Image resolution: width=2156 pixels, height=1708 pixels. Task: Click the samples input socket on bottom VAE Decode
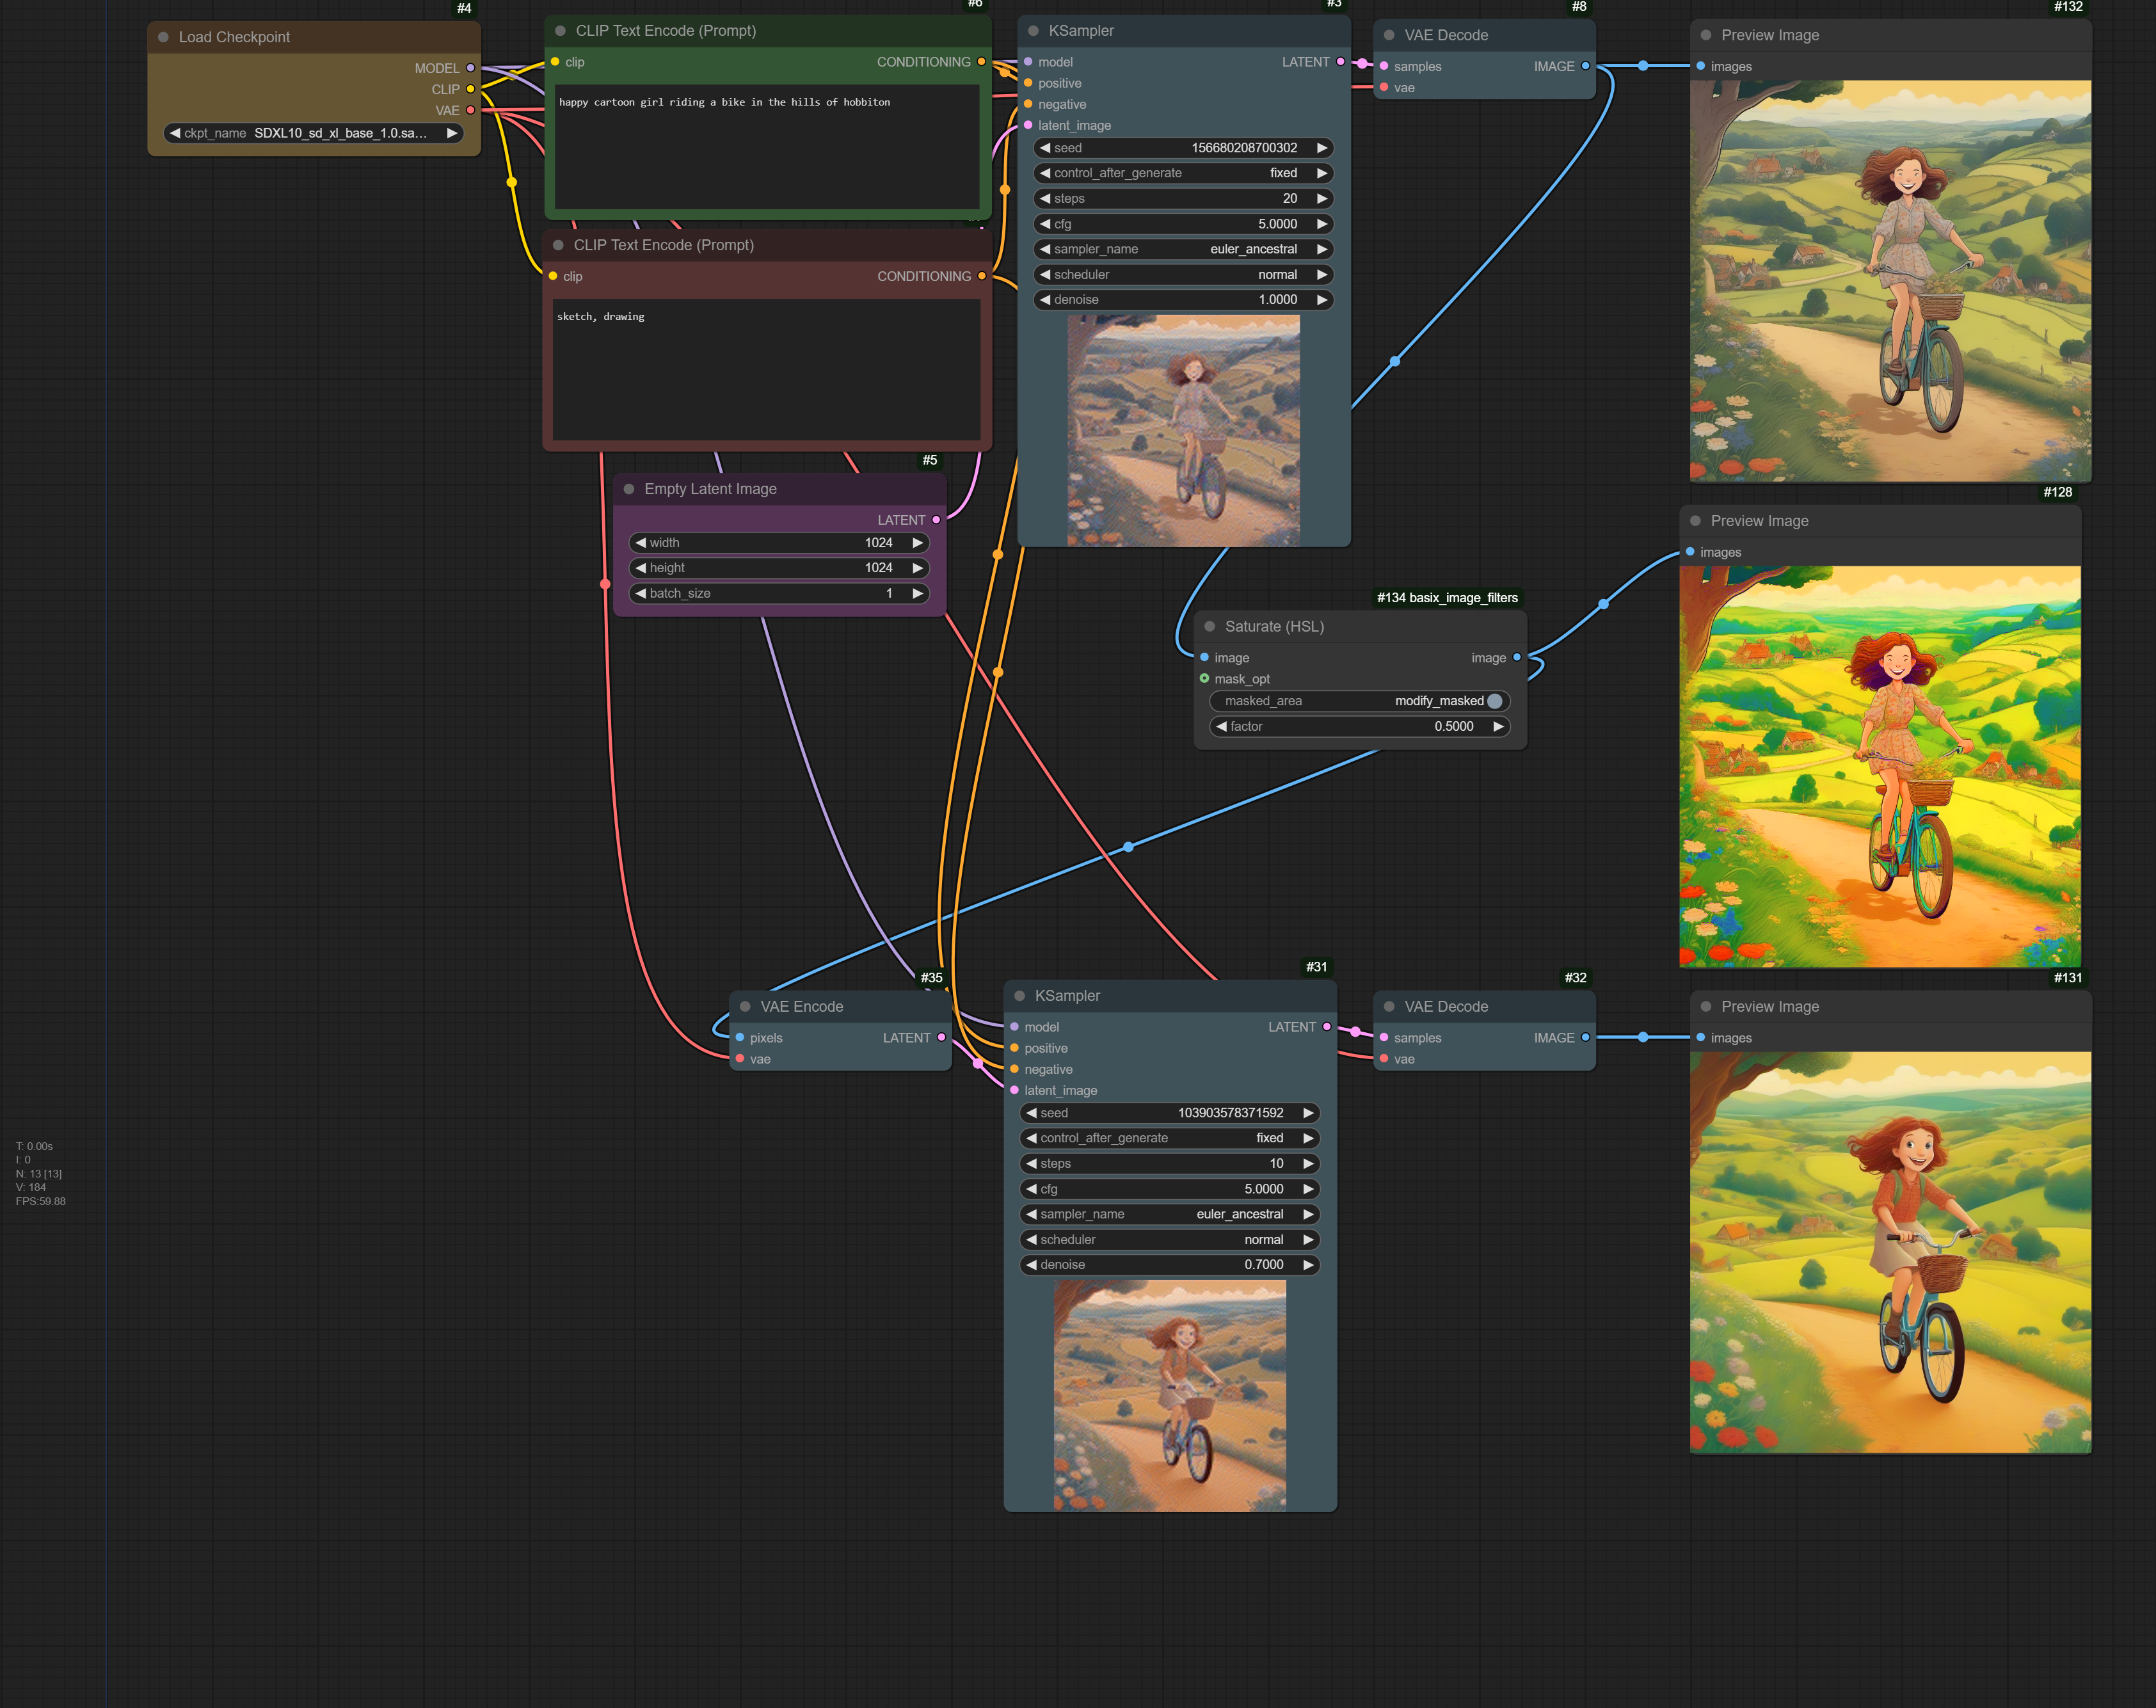tap(1384, 1038)
